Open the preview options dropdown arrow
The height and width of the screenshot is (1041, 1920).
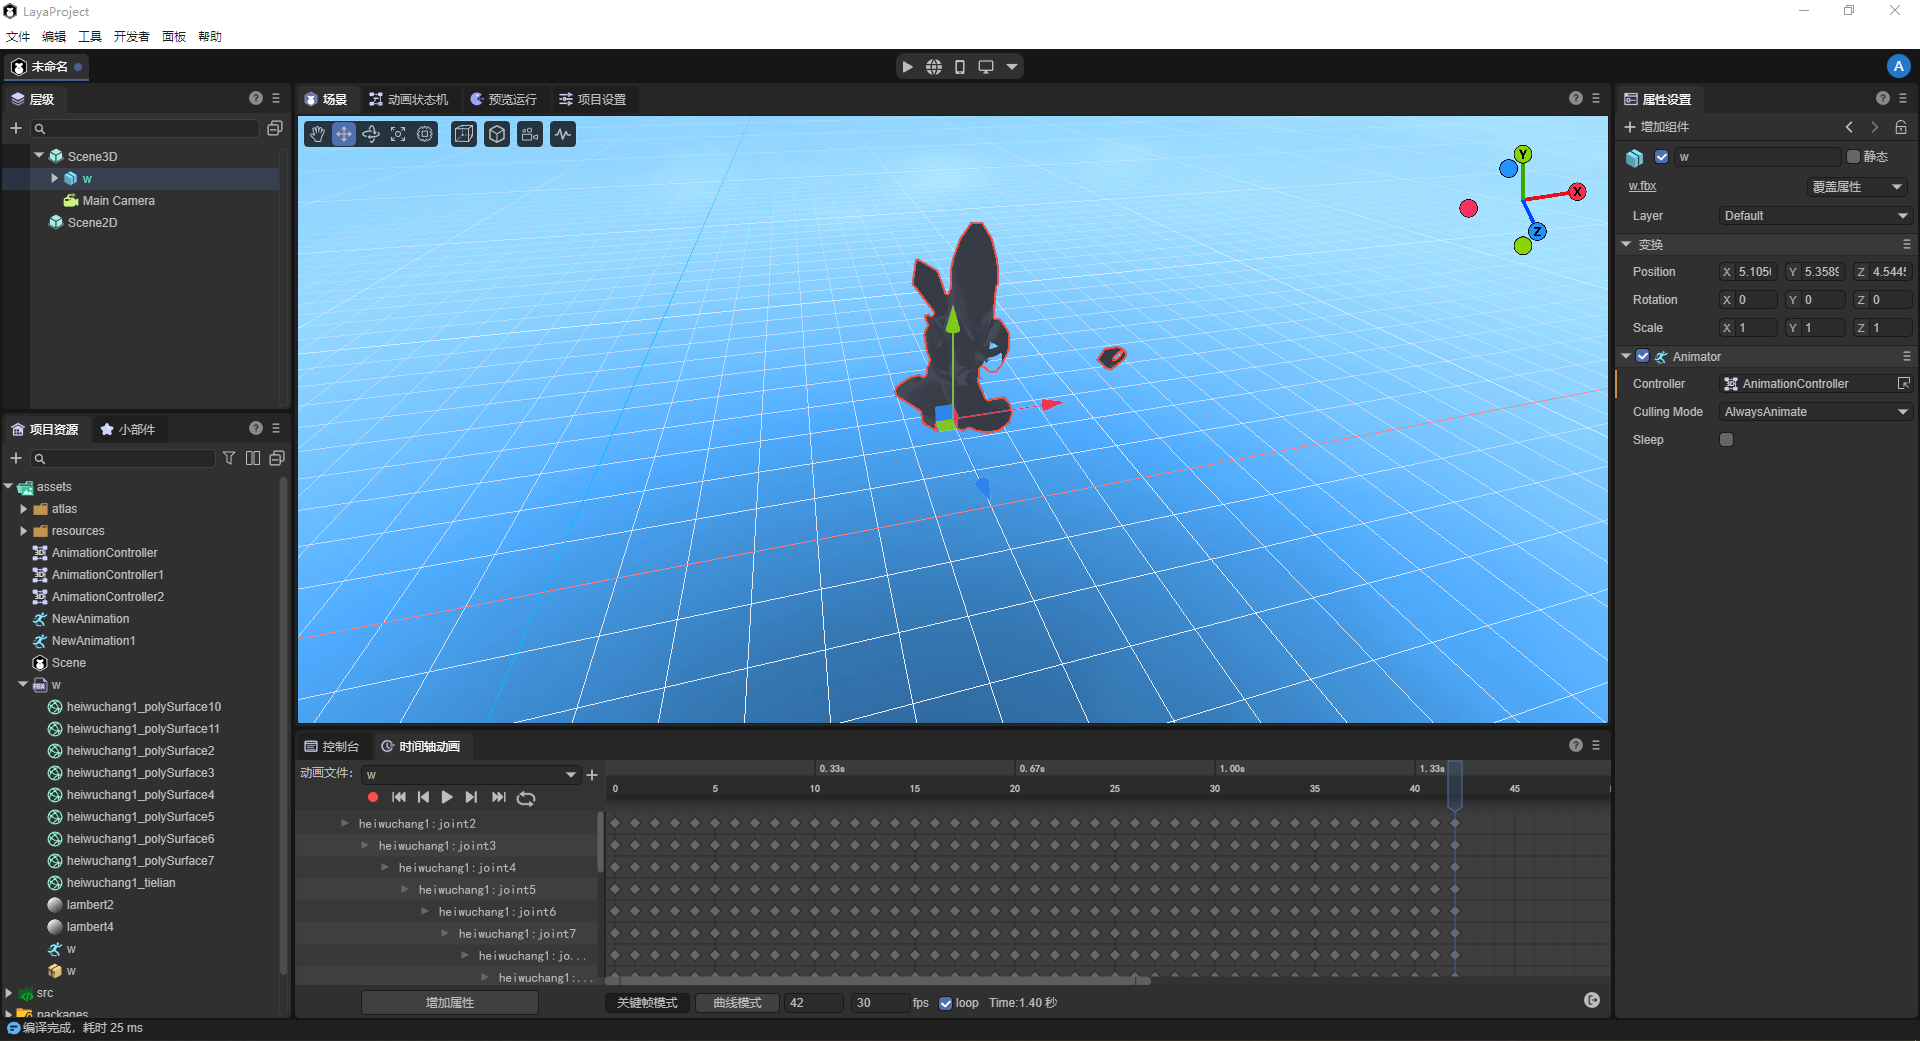[1012, 67]
